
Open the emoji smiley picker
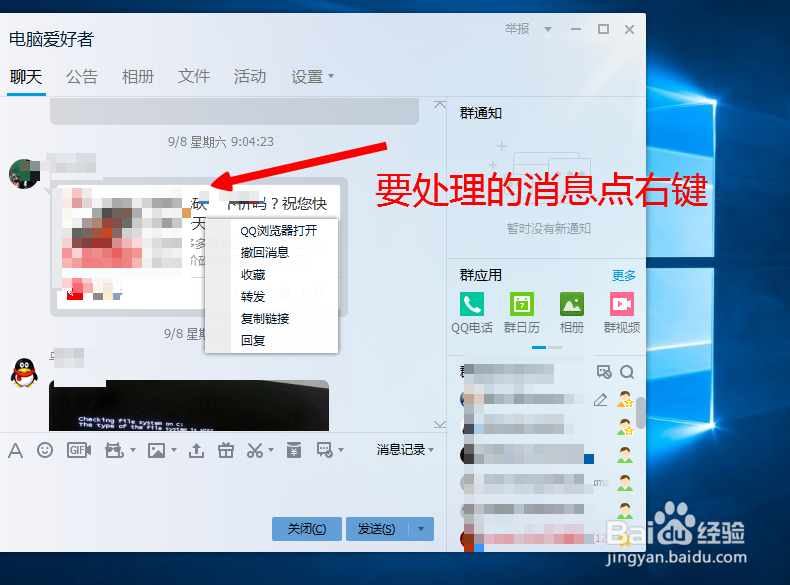(x=45, y=450)
